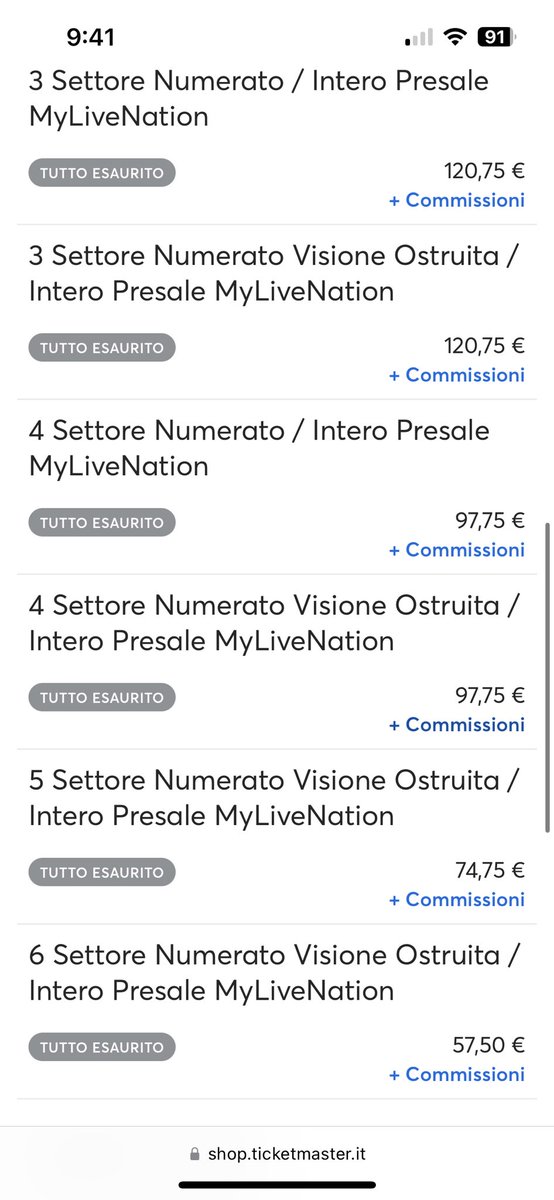
Task: Tap the cellular signal bars icon
Action: [420, 38]
